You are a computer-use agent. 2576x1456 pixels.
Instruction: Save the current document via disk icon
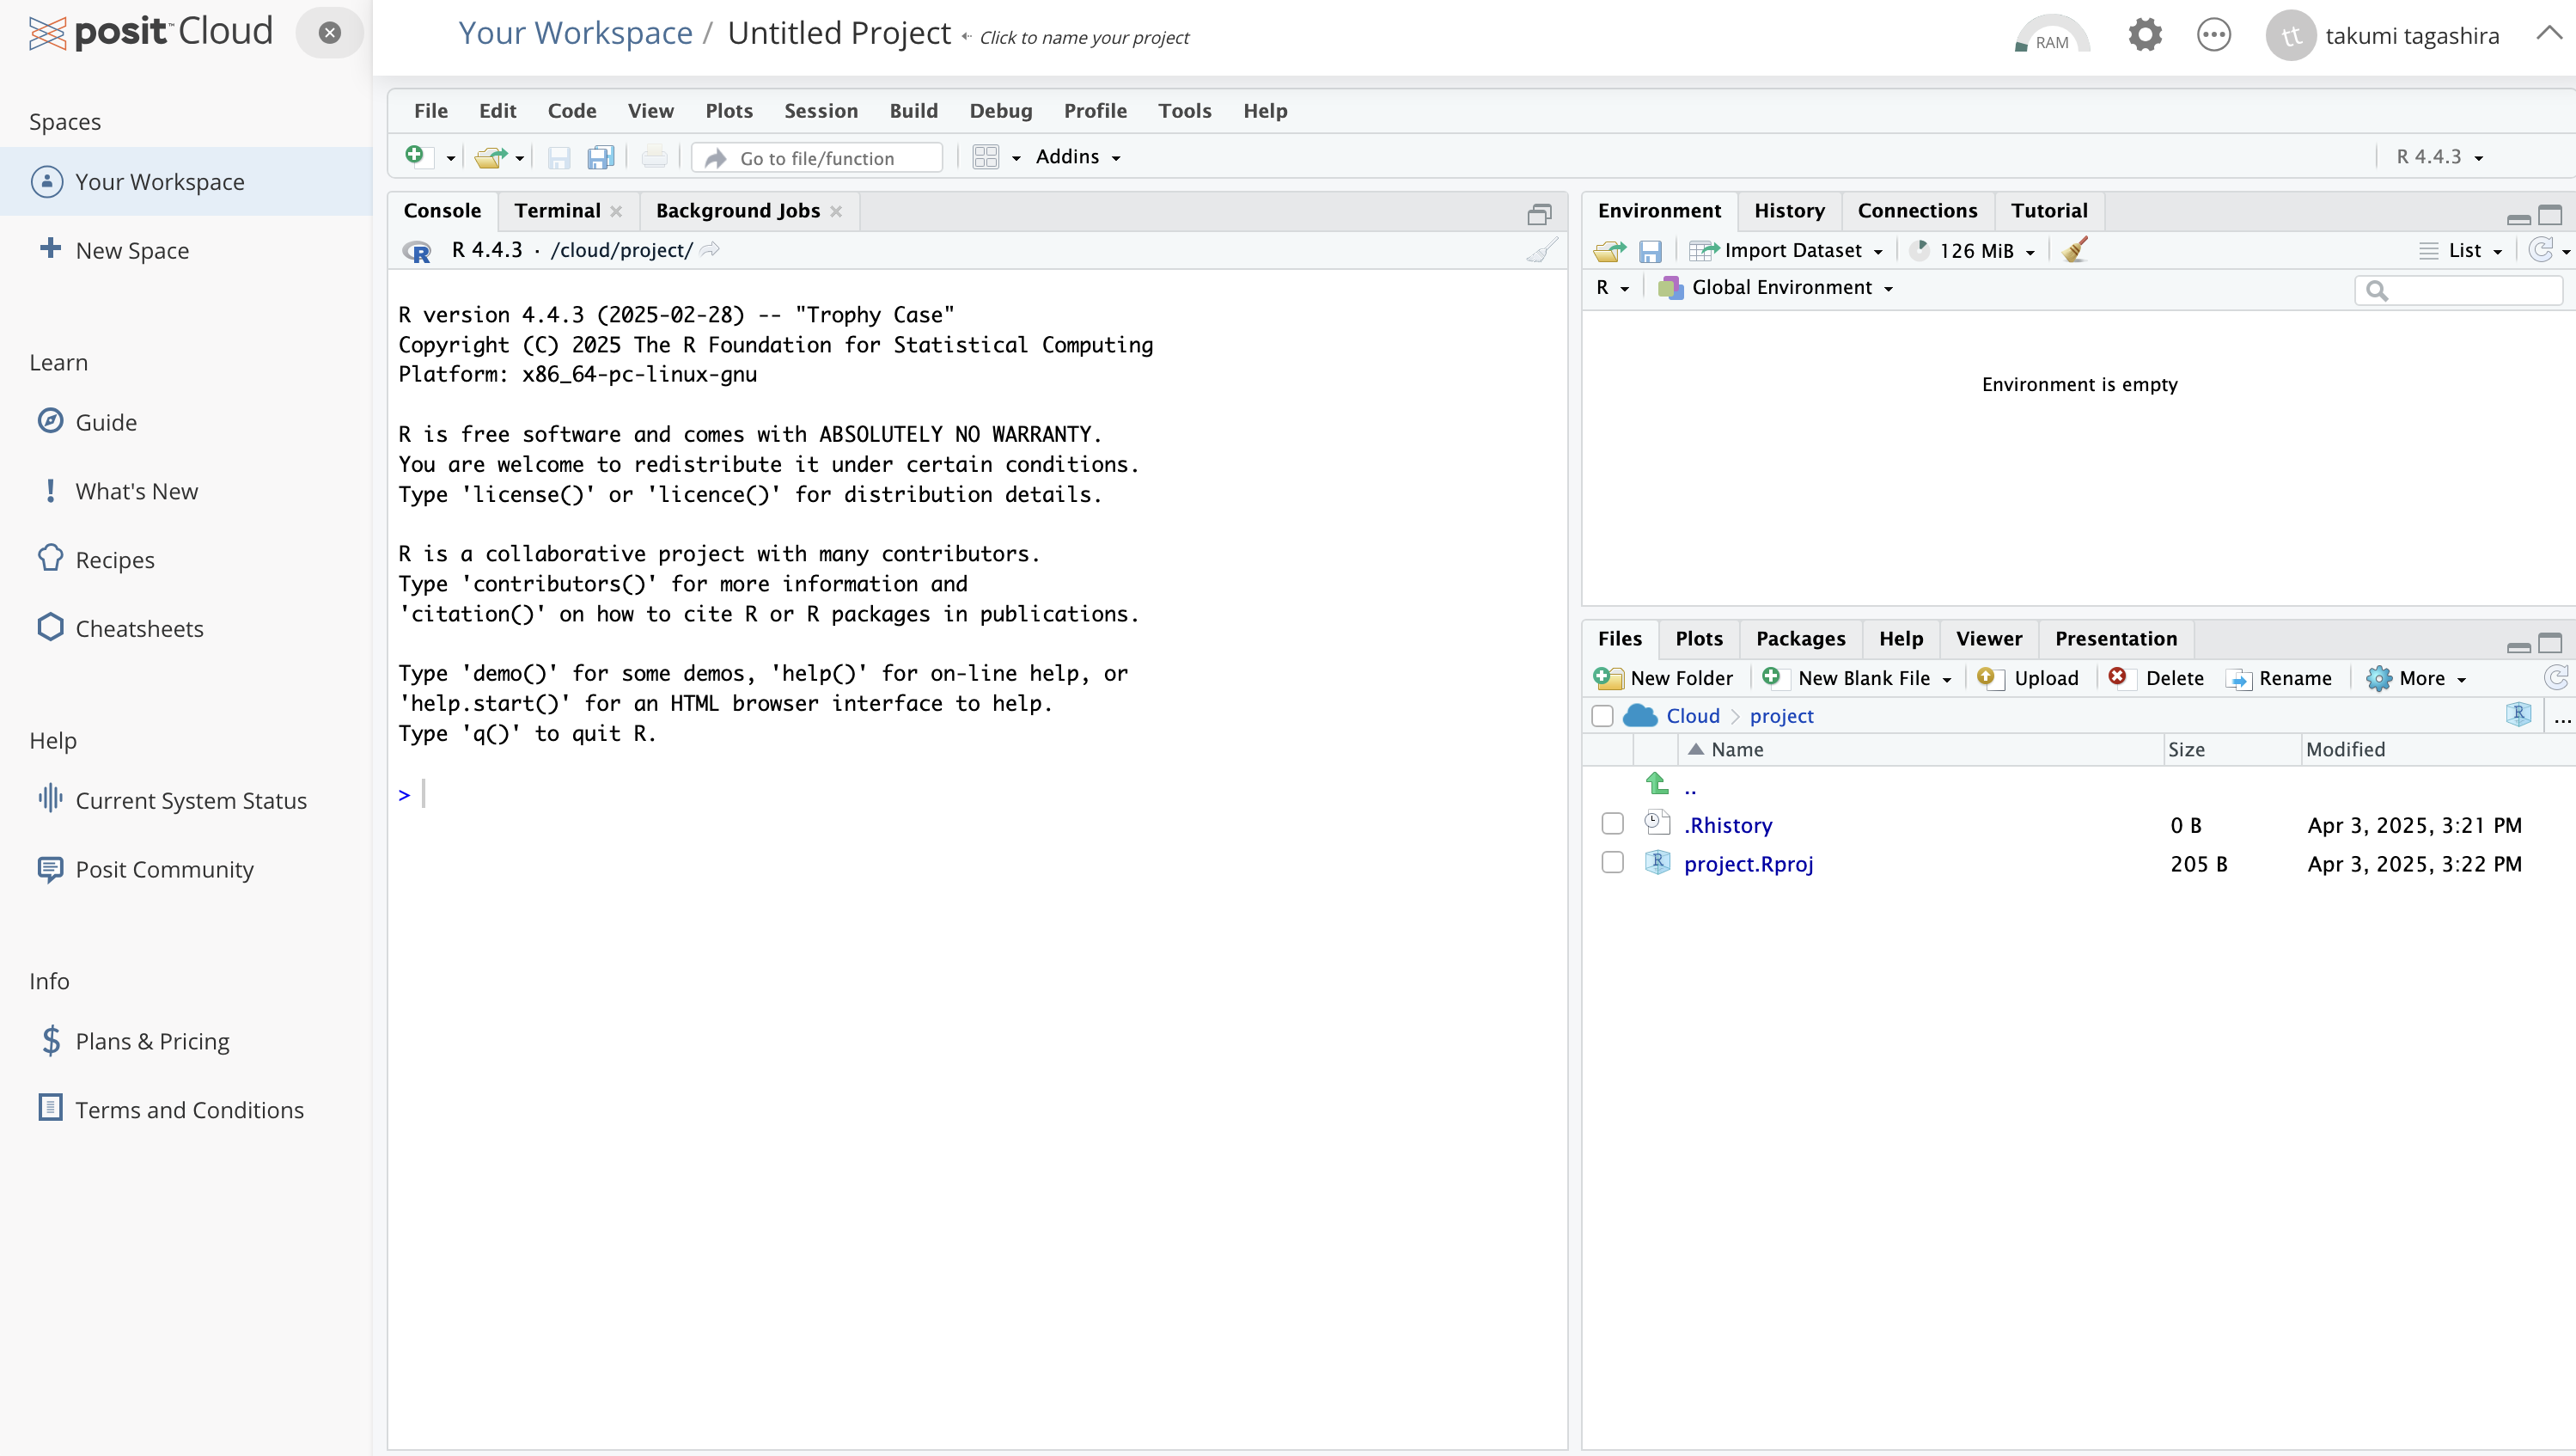point(559,157)
